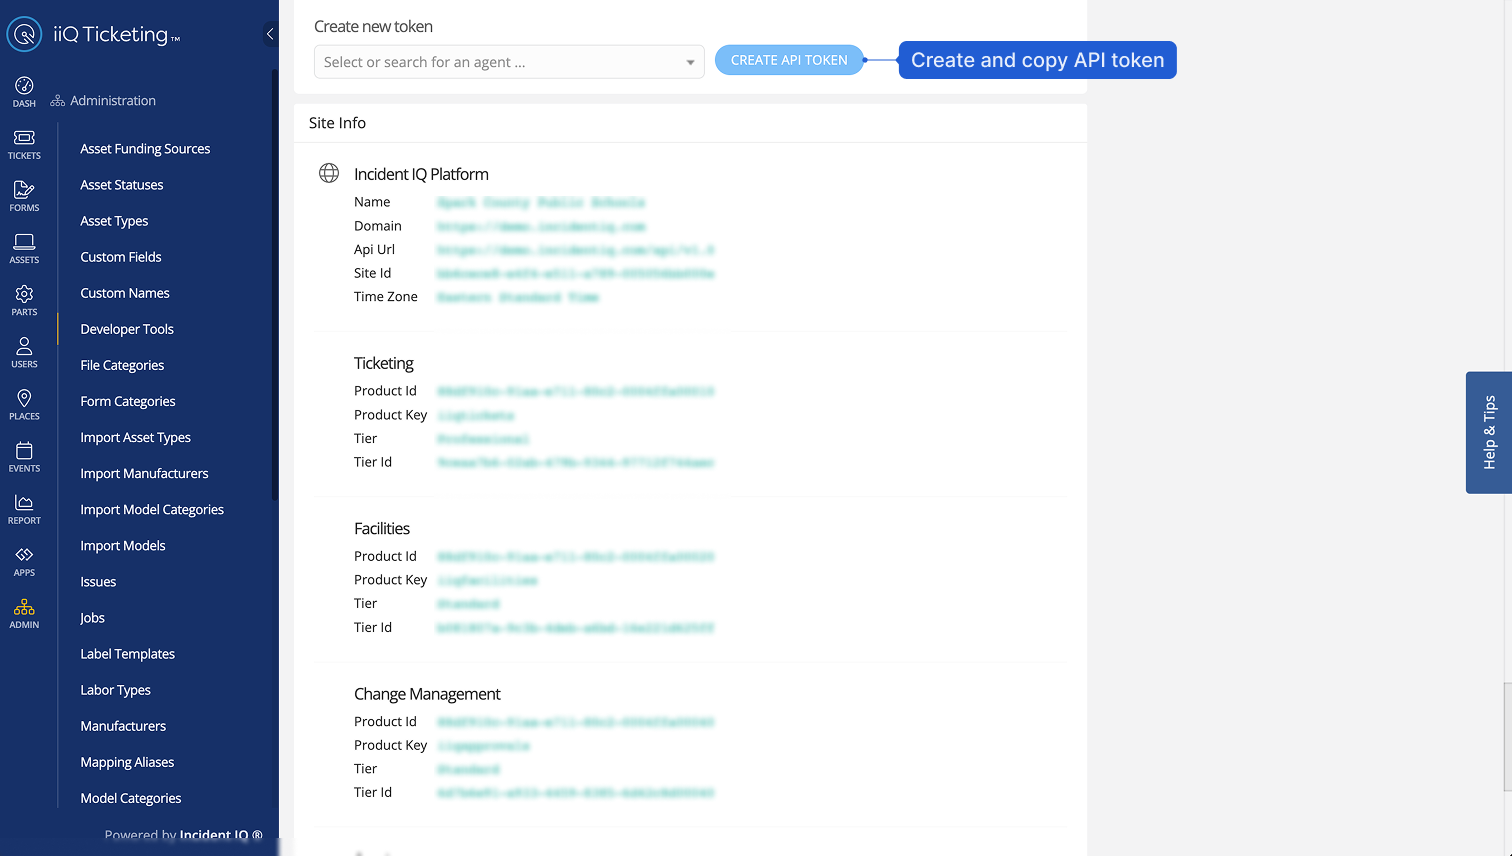
Task: Collapse the sidebar with the chevron arrow
Action: pos(270,34)
